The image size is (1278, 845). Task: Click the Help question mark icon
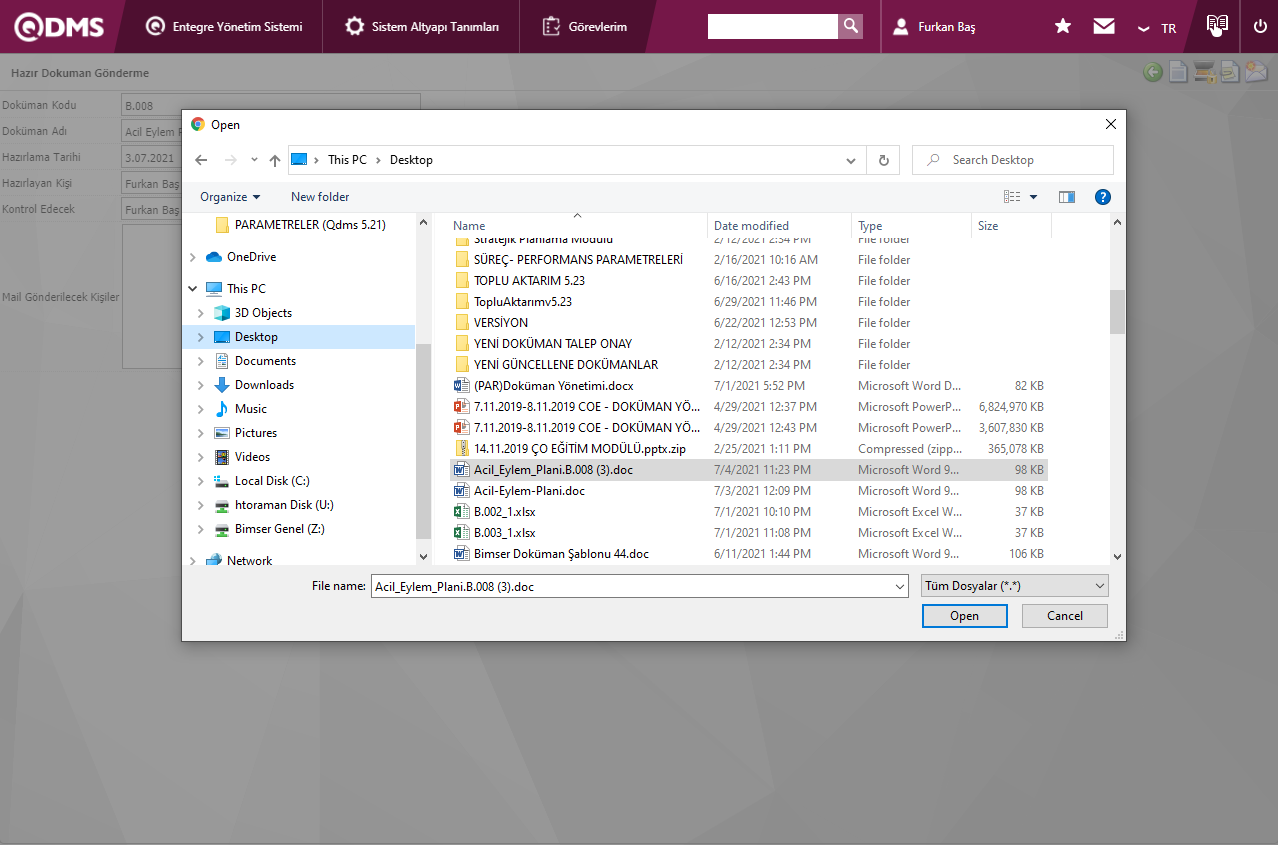click(x=1103, y=197)
